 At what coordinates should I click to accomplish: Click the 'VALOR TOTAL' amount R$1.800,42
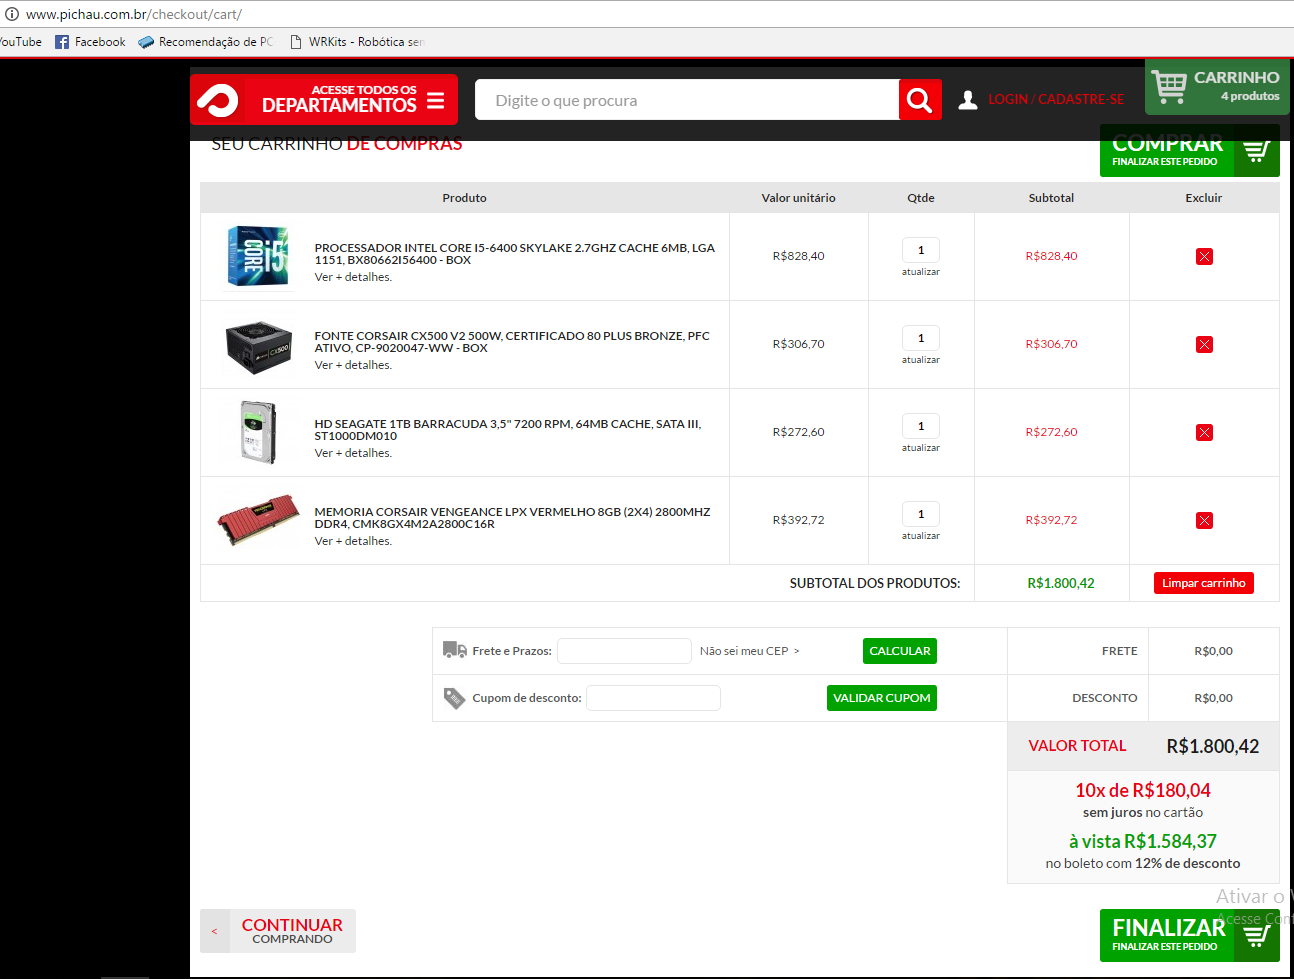pos(1213,746)
